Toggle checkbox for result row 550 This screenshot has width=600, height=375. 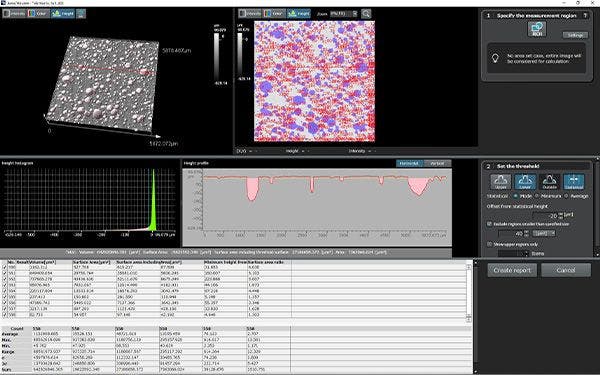pyautogui.click(x=5, y=267)
